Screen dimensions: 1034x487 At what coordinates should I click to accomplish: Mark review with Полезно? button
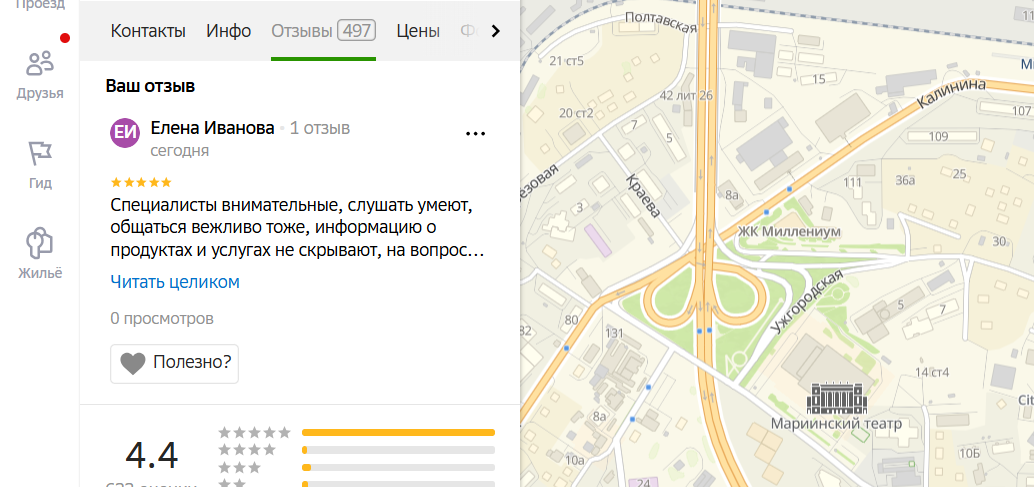click(x=174, y=363)
